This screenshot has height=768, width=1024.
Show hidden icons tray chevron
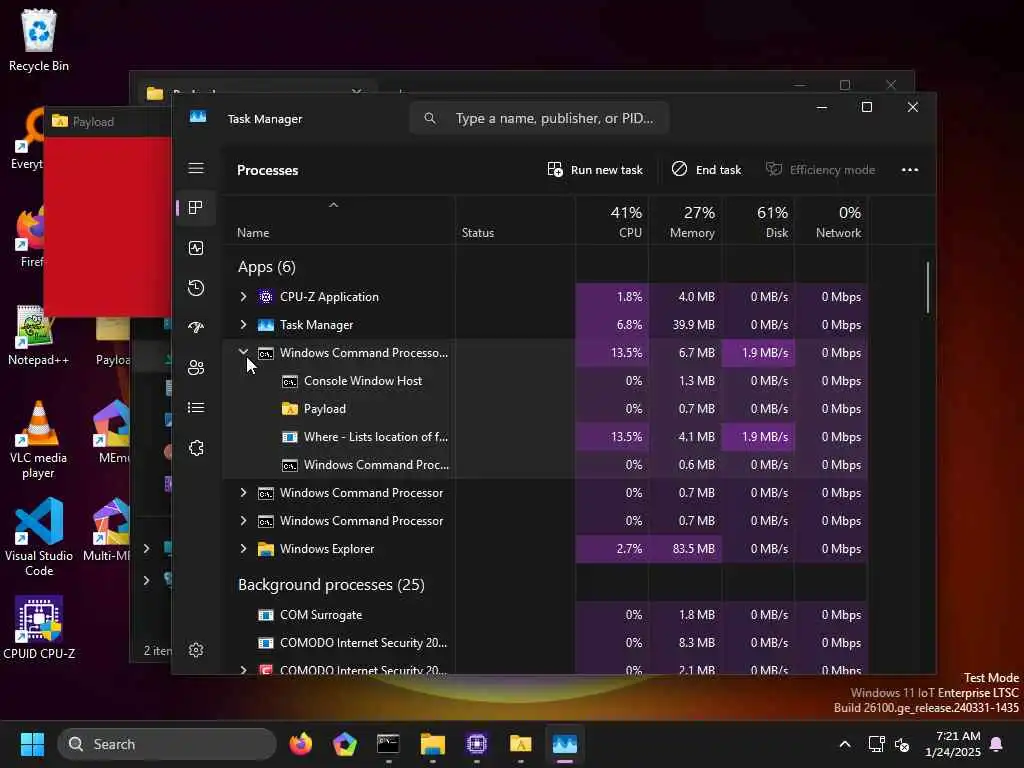(x=844, y=744)
